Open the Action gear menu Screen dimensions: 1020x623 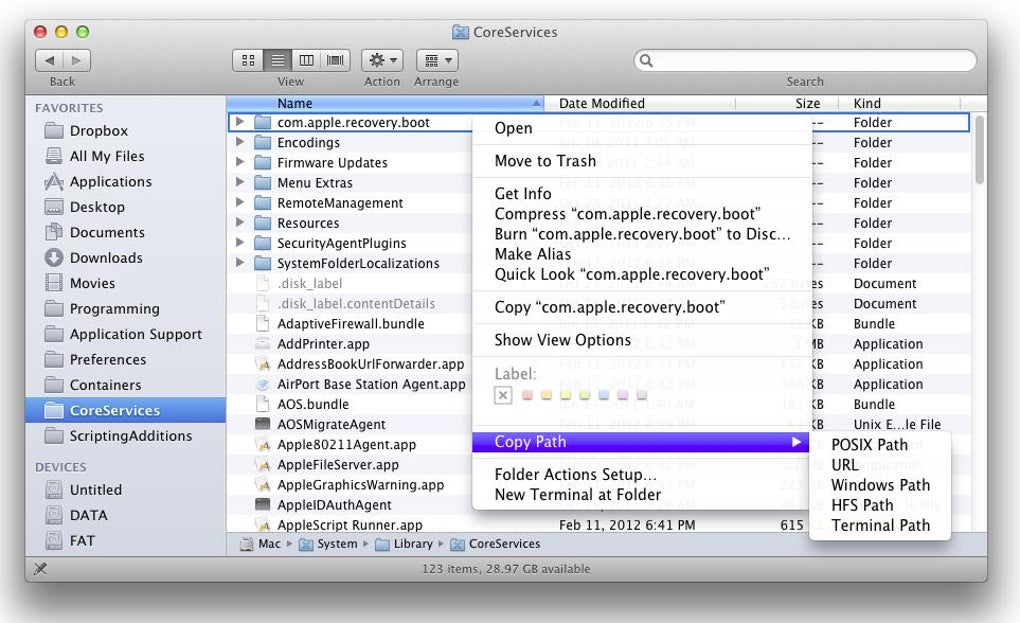pos(383,60)
